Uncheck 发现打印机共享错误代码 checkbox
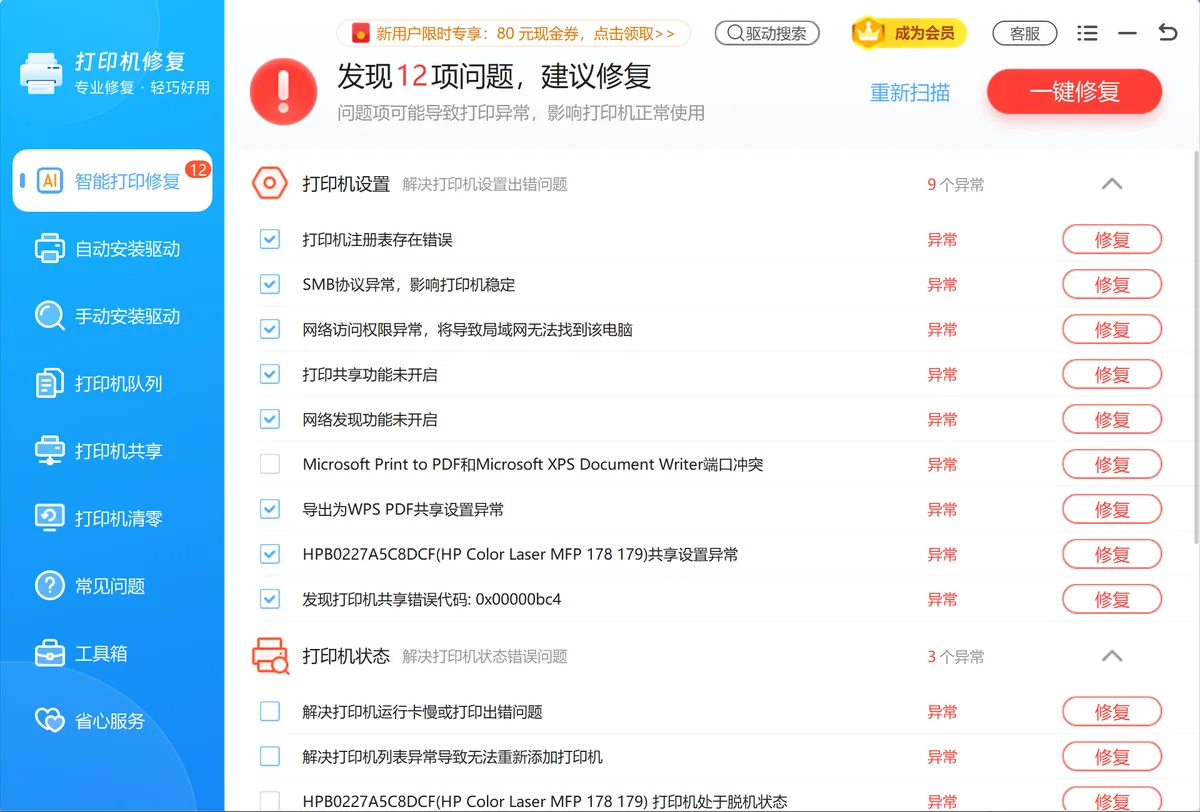This screenshot has height=812, width=1200. [269, 599]
